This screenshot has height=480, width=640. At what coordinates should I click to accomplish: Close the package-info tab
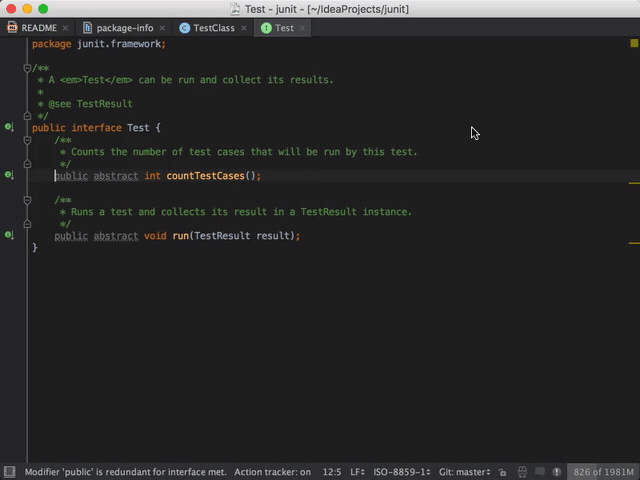click(x=162, y=28)
